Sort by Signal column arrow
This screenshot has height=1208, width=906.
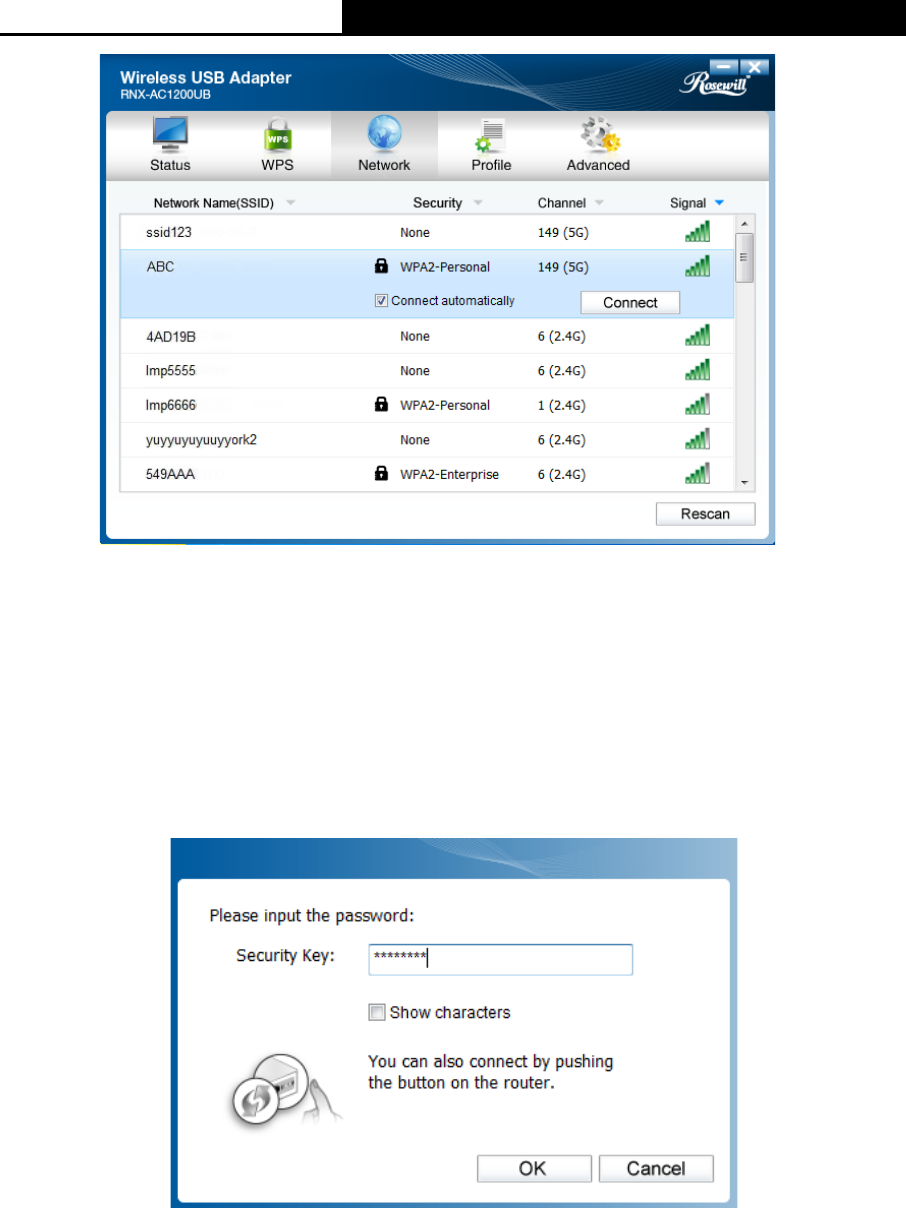[718, 203]
